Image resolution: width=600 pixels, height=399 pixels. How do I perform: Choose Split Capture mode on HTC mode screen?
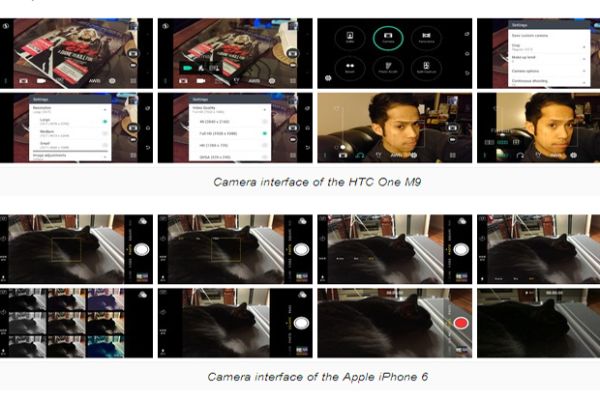tap(426, 68)
